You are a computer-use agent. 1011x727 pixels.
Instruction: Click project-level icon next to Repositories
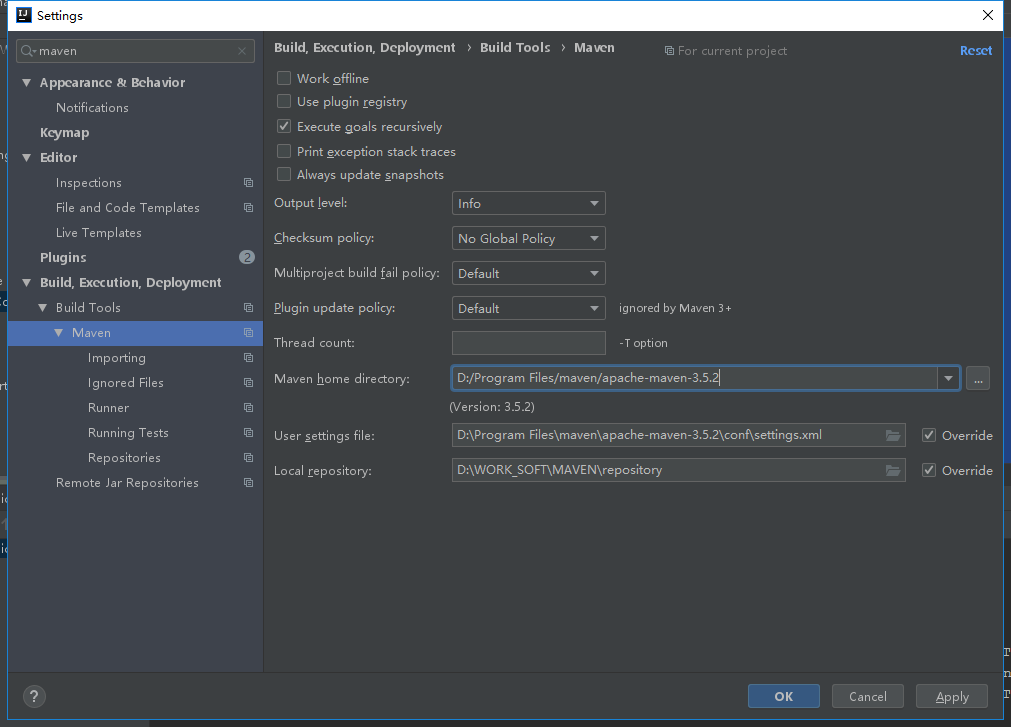tap(248, 458)
